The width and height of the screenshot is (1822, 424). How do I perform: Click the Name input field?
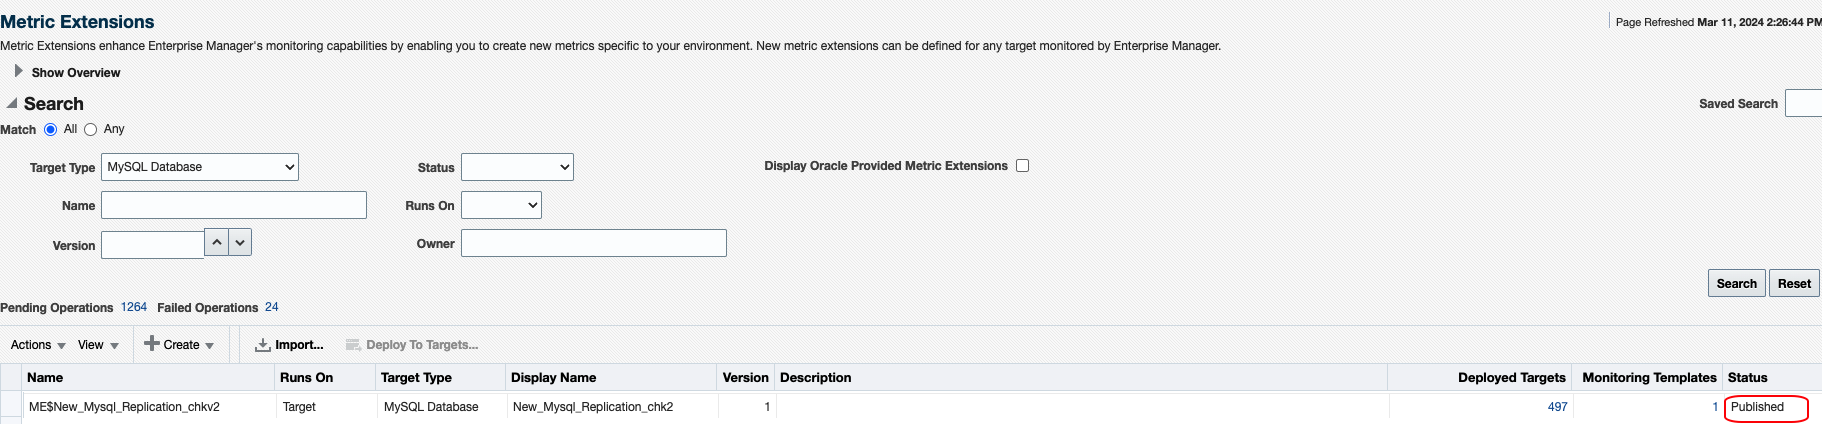pyautogui.click(x=234, y=205)
